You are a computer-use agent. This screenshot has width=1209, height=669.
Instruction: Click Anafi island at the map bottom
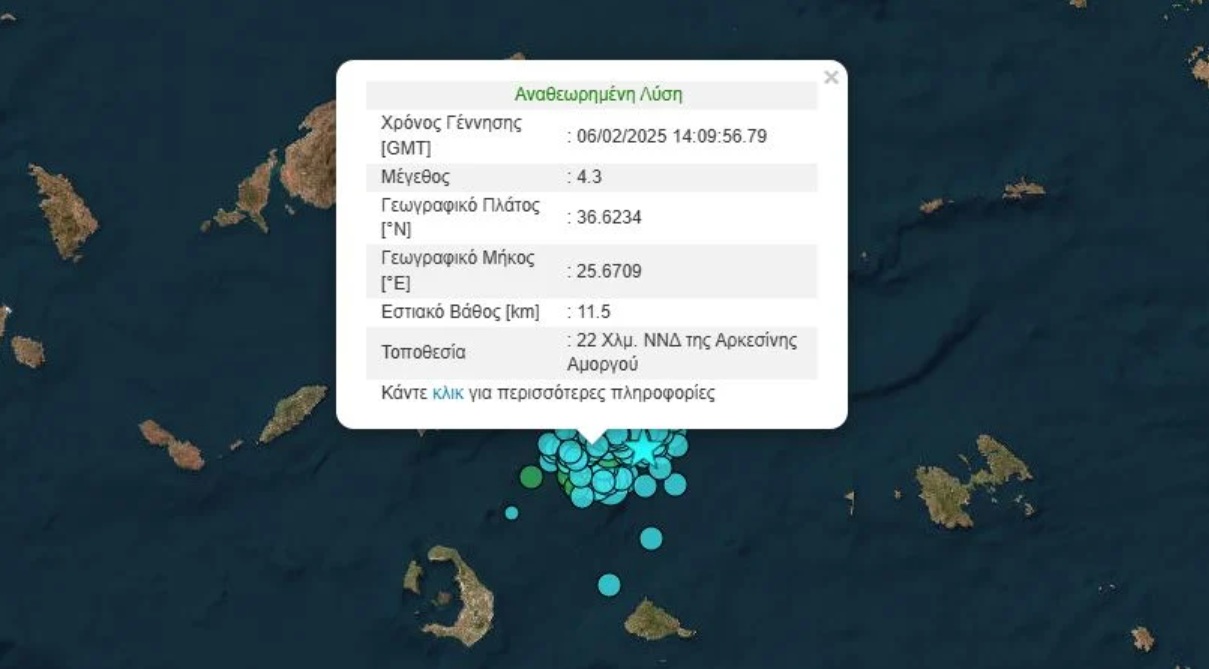tap(655, 621)
